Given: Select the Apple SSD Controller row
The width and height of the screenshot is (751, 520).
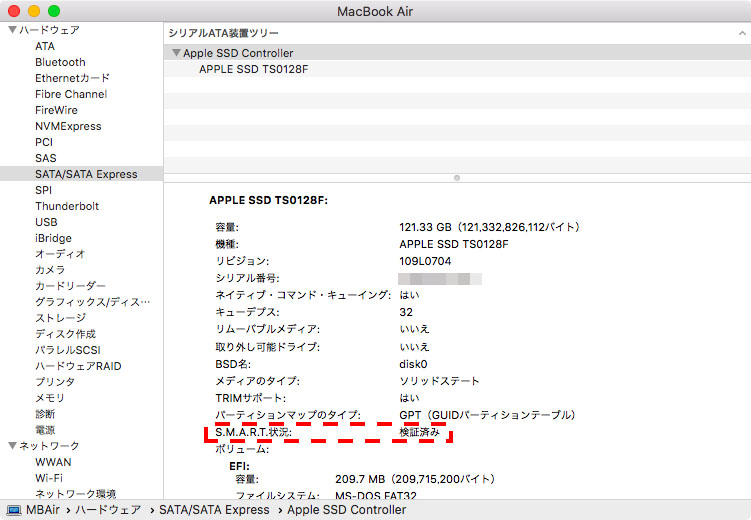Looking at the screenshot, I should coord(457,53).
